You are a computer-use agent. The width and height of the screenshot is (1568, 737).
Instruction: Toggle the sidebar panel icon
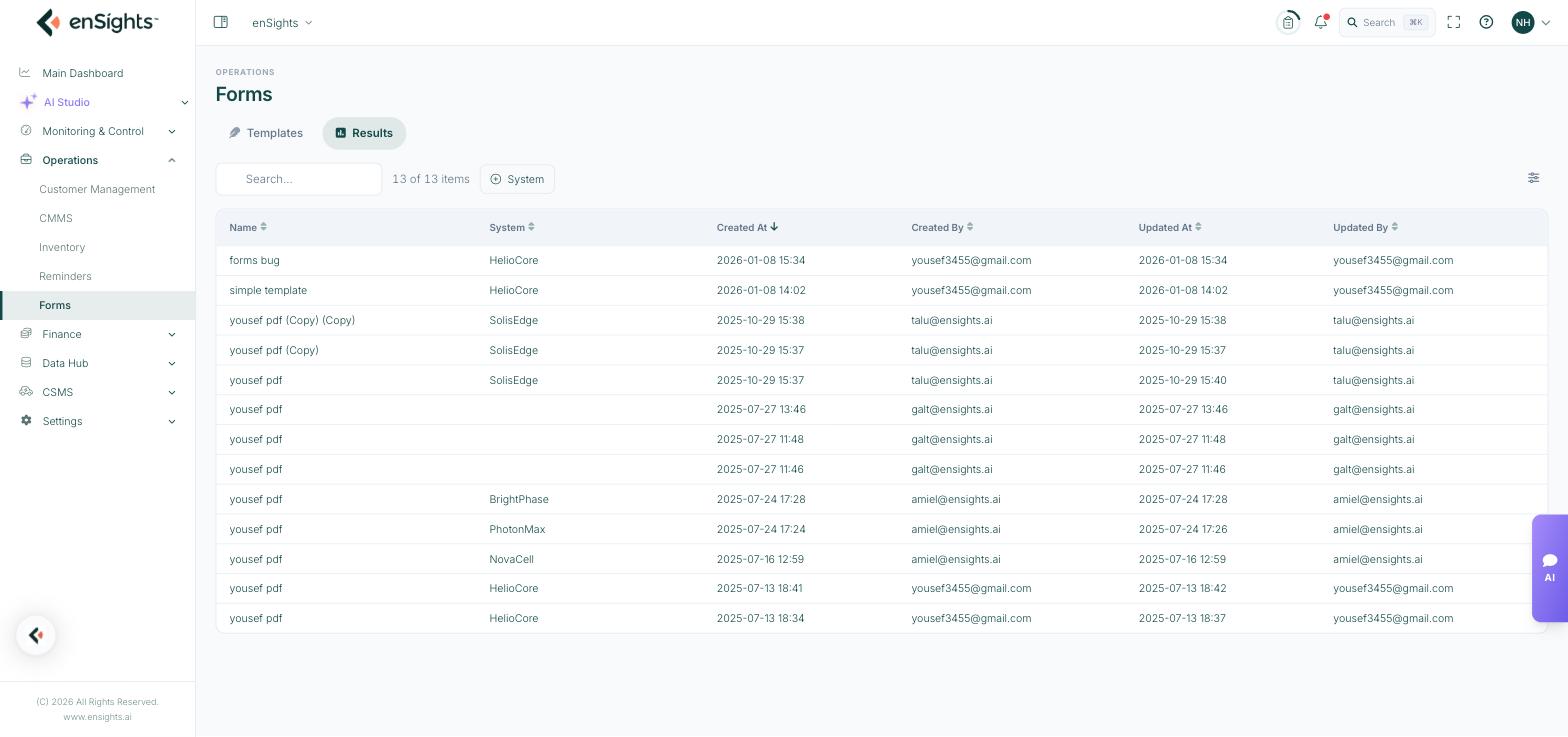click(221, 22)
